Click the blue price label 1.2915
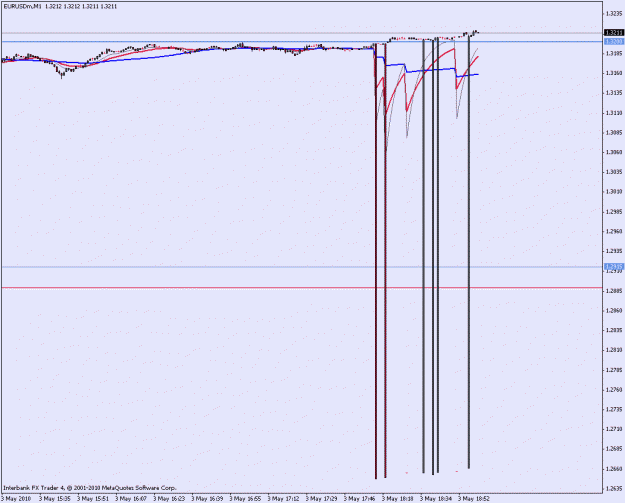The width and height of the screenshot is (625, 503). pyautogui.click(x=614, y=266)
